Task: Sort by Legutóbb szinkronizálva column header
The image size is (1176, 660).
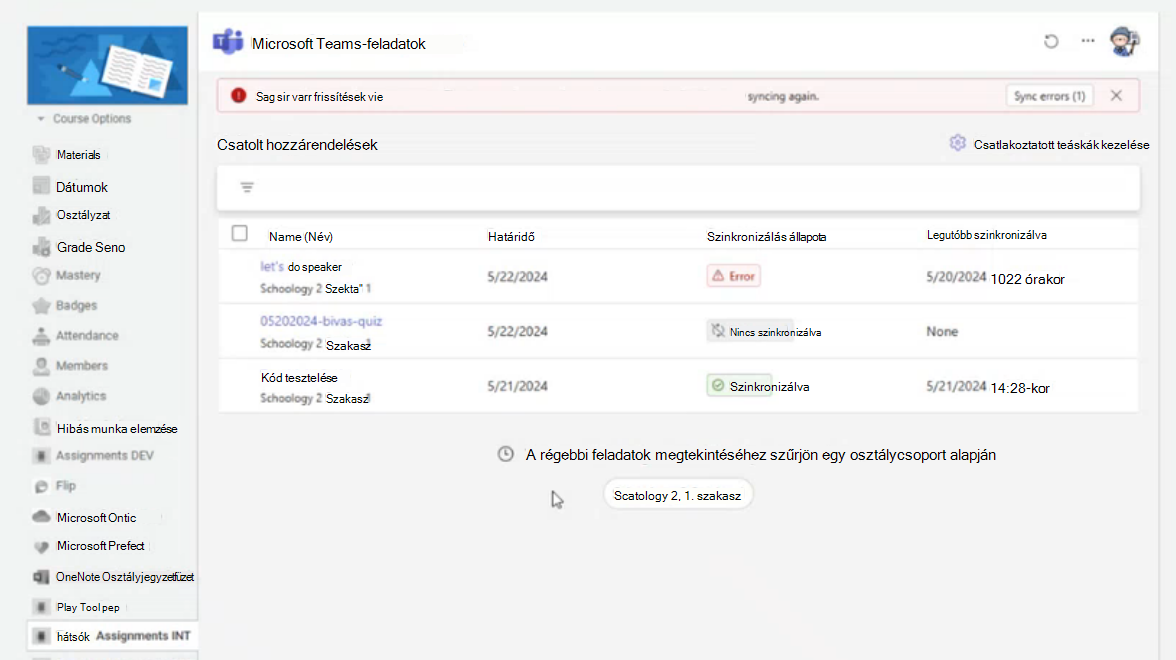Action: [986, 235]
